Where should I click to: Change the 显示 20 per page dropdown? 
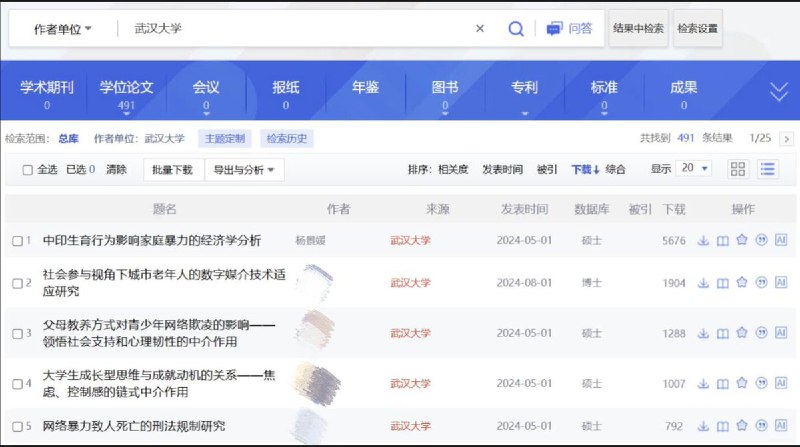click(x=694, y=168)
